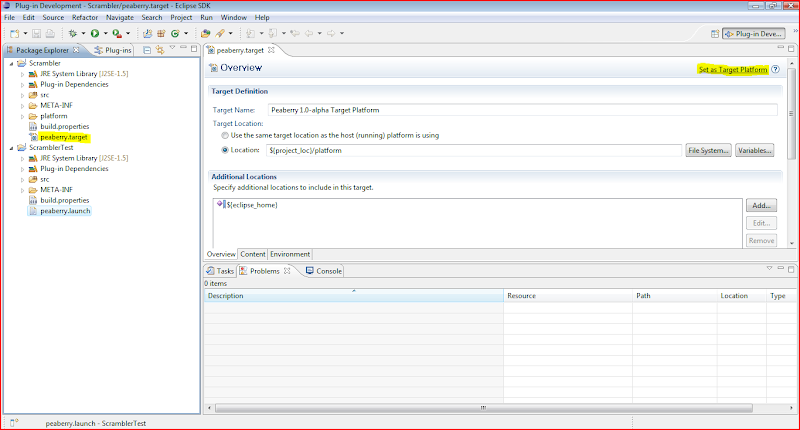The image size is (800, 430).
Task: Click the Open Type folder icon
Action: coord(205,34)
